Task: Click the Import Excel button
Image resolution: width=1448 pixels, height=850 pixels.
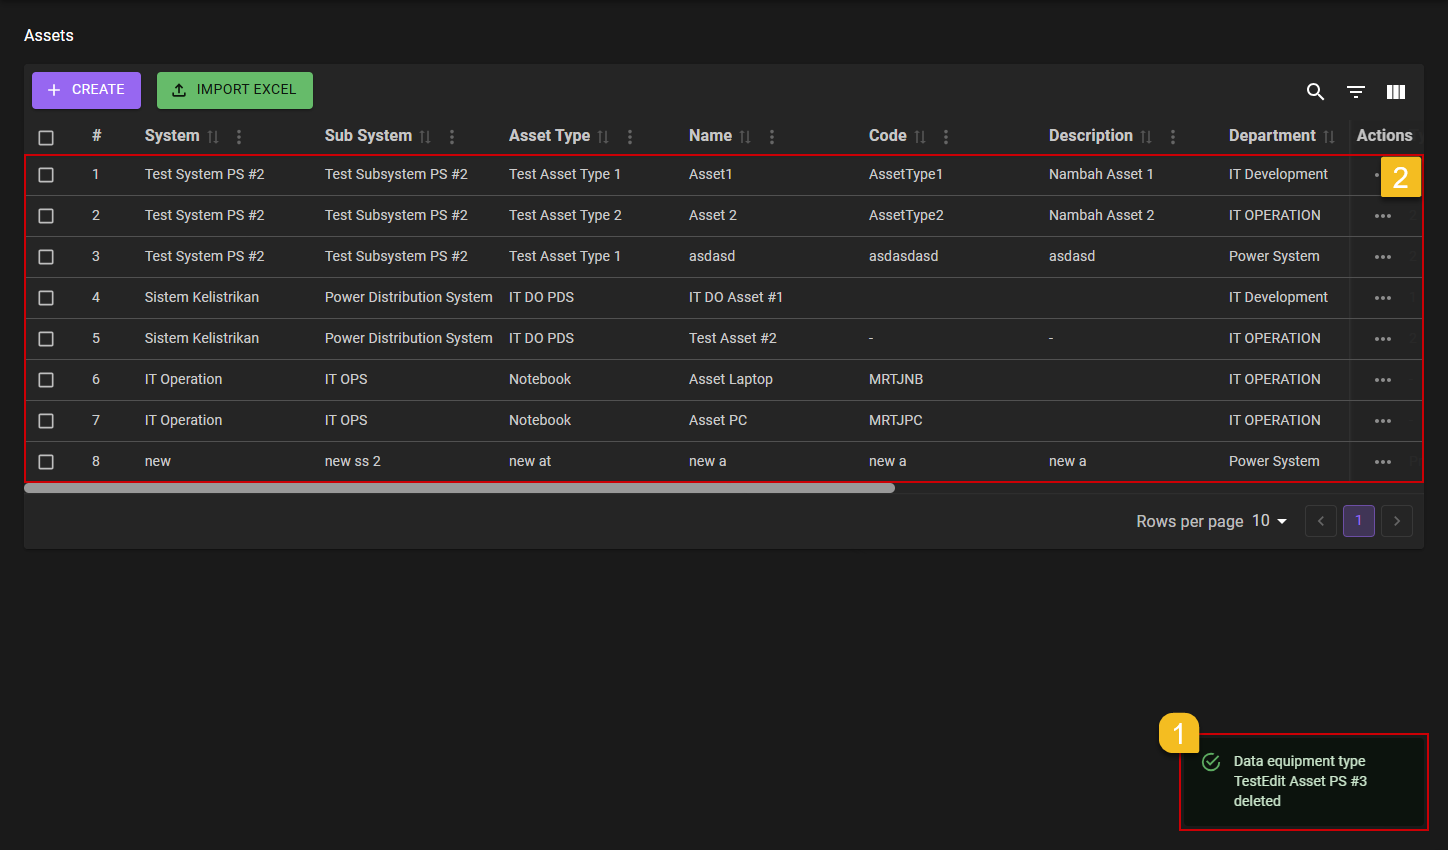Action: [235, 90]
